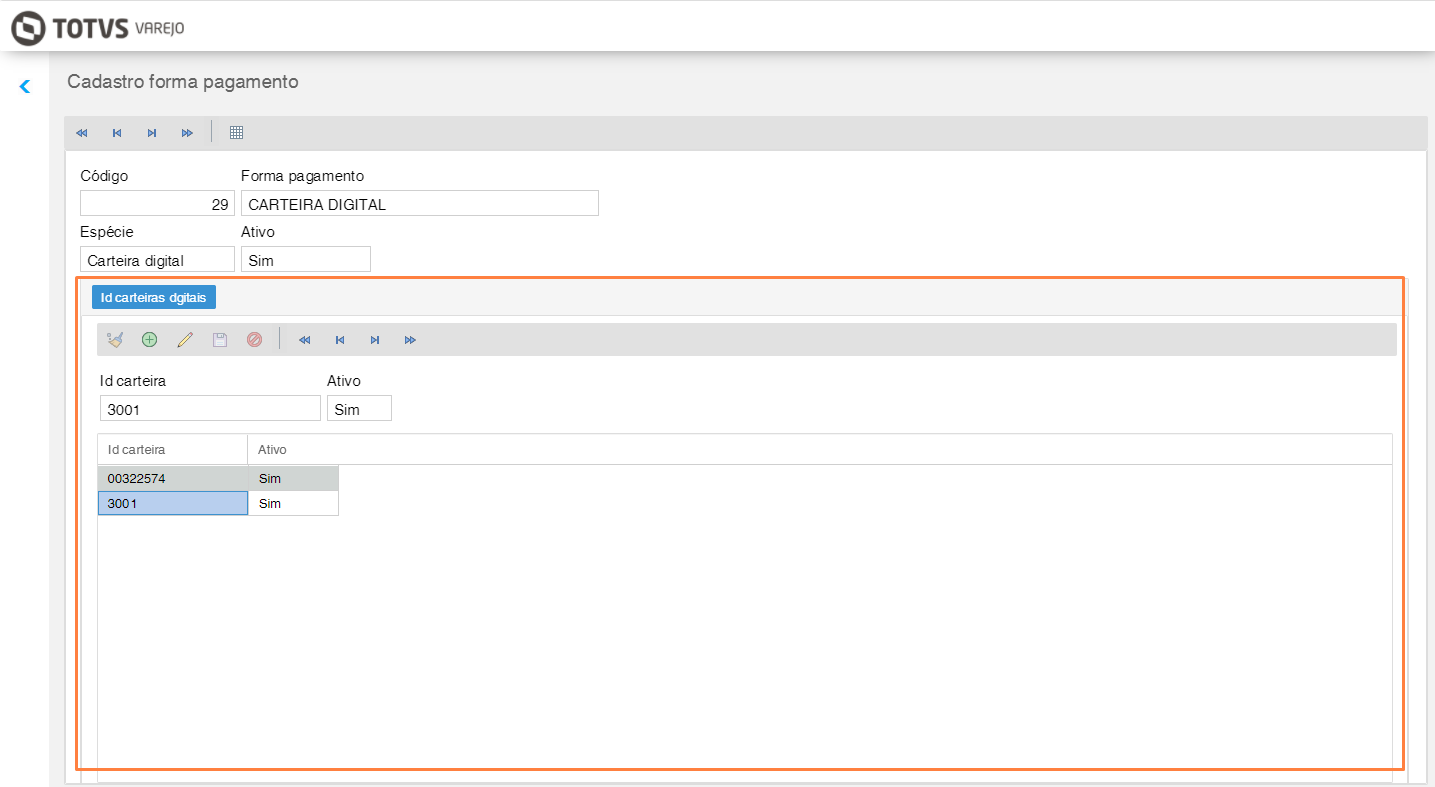Go to previous payment form record
The image size is (1435, 787).
[x=117, y=133]
